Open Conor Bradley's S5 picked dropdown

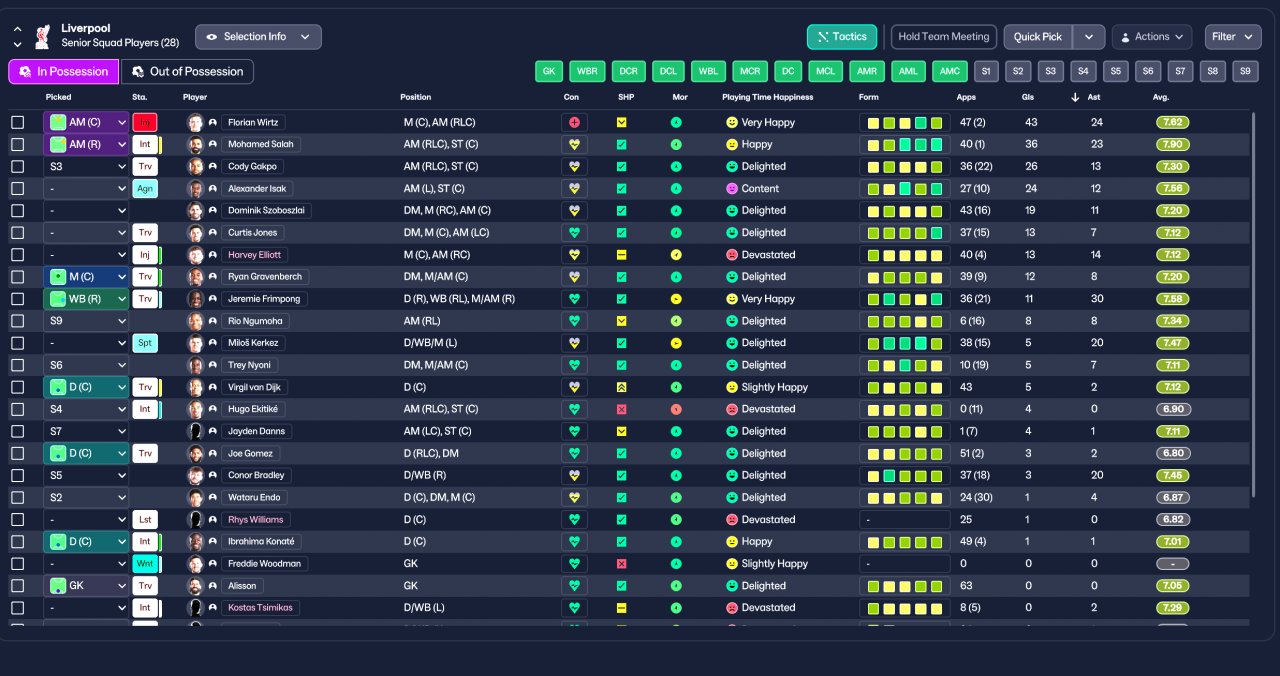click(x=86, y=475)
